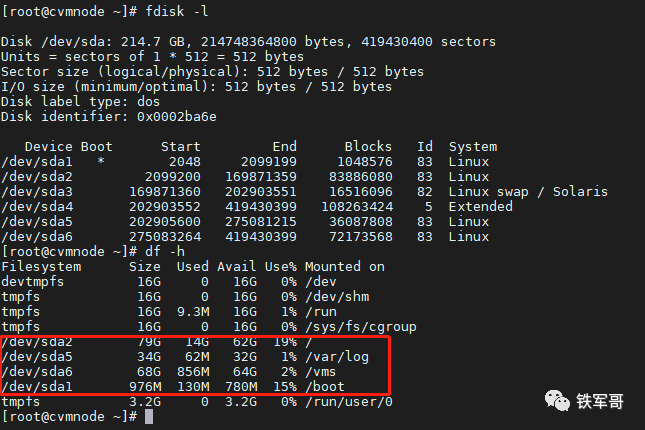
Task: Select the 856M used value for sda6
Action: 193,372
